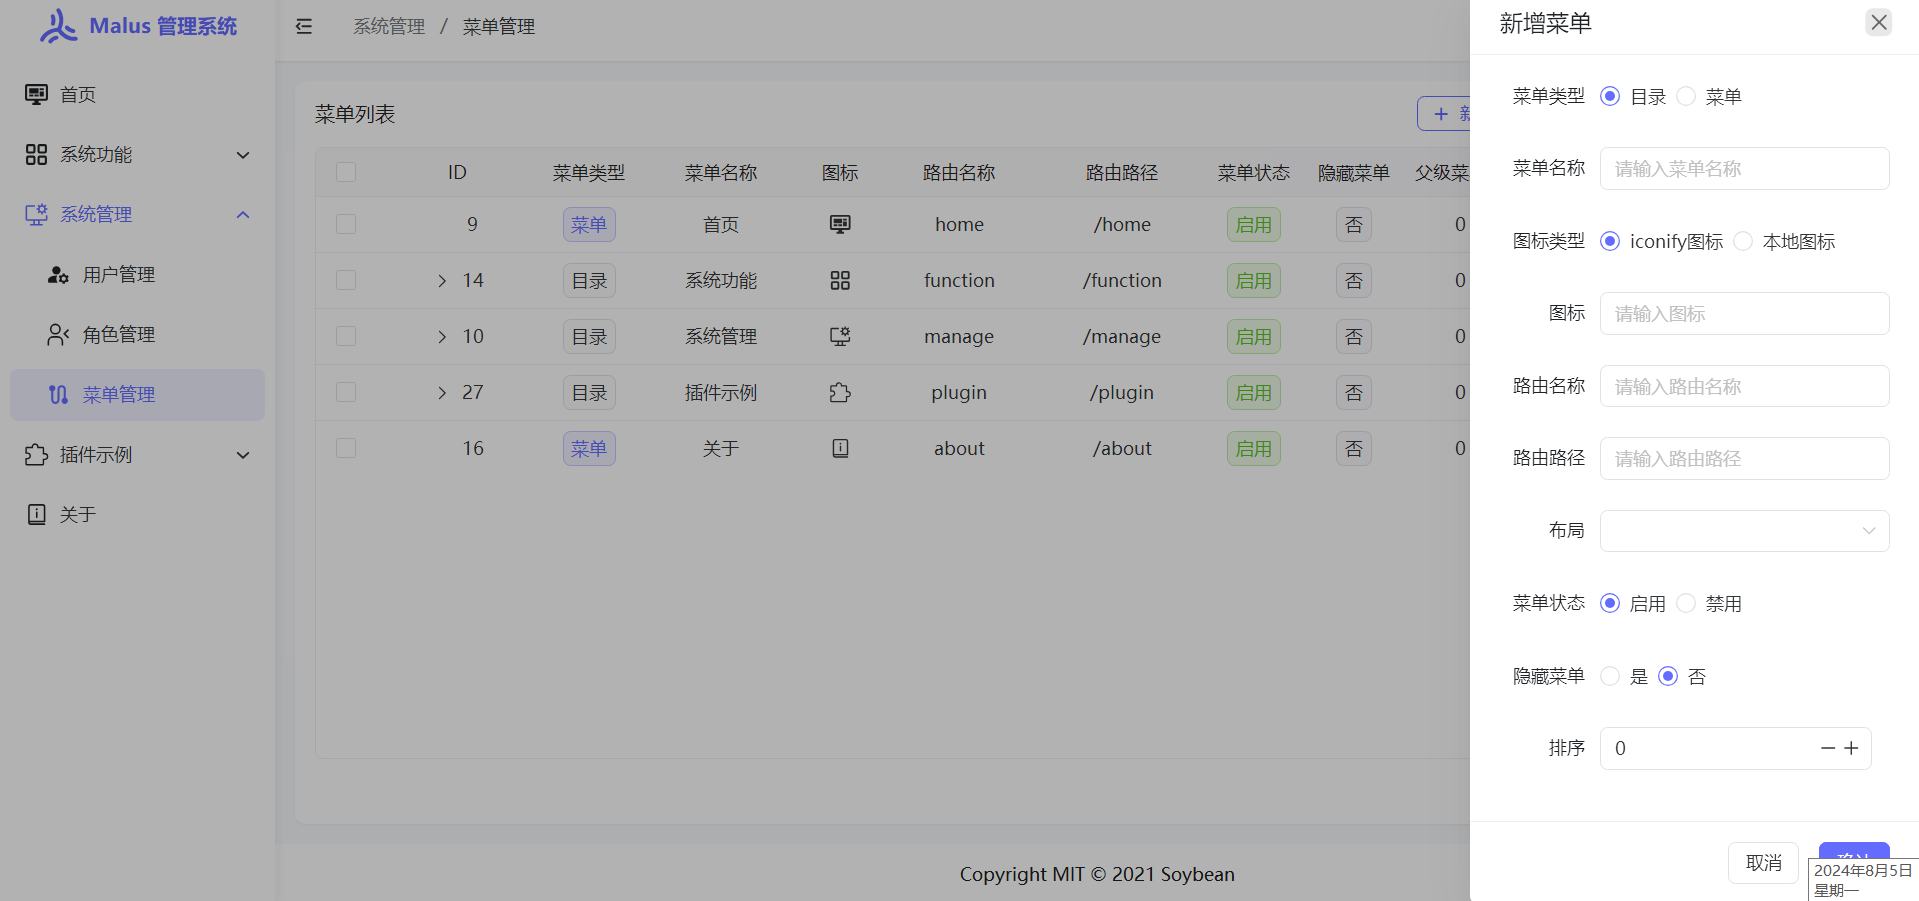
Task: Focus the 路由路径 input field
Action: (1744, 459)
